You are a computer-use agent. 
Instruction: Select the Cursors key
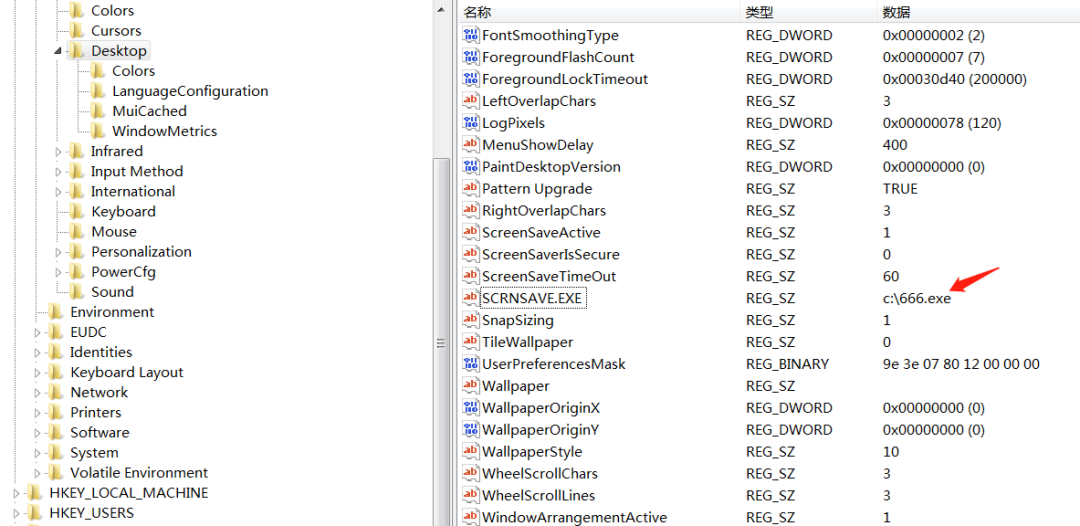coord(116,31)
